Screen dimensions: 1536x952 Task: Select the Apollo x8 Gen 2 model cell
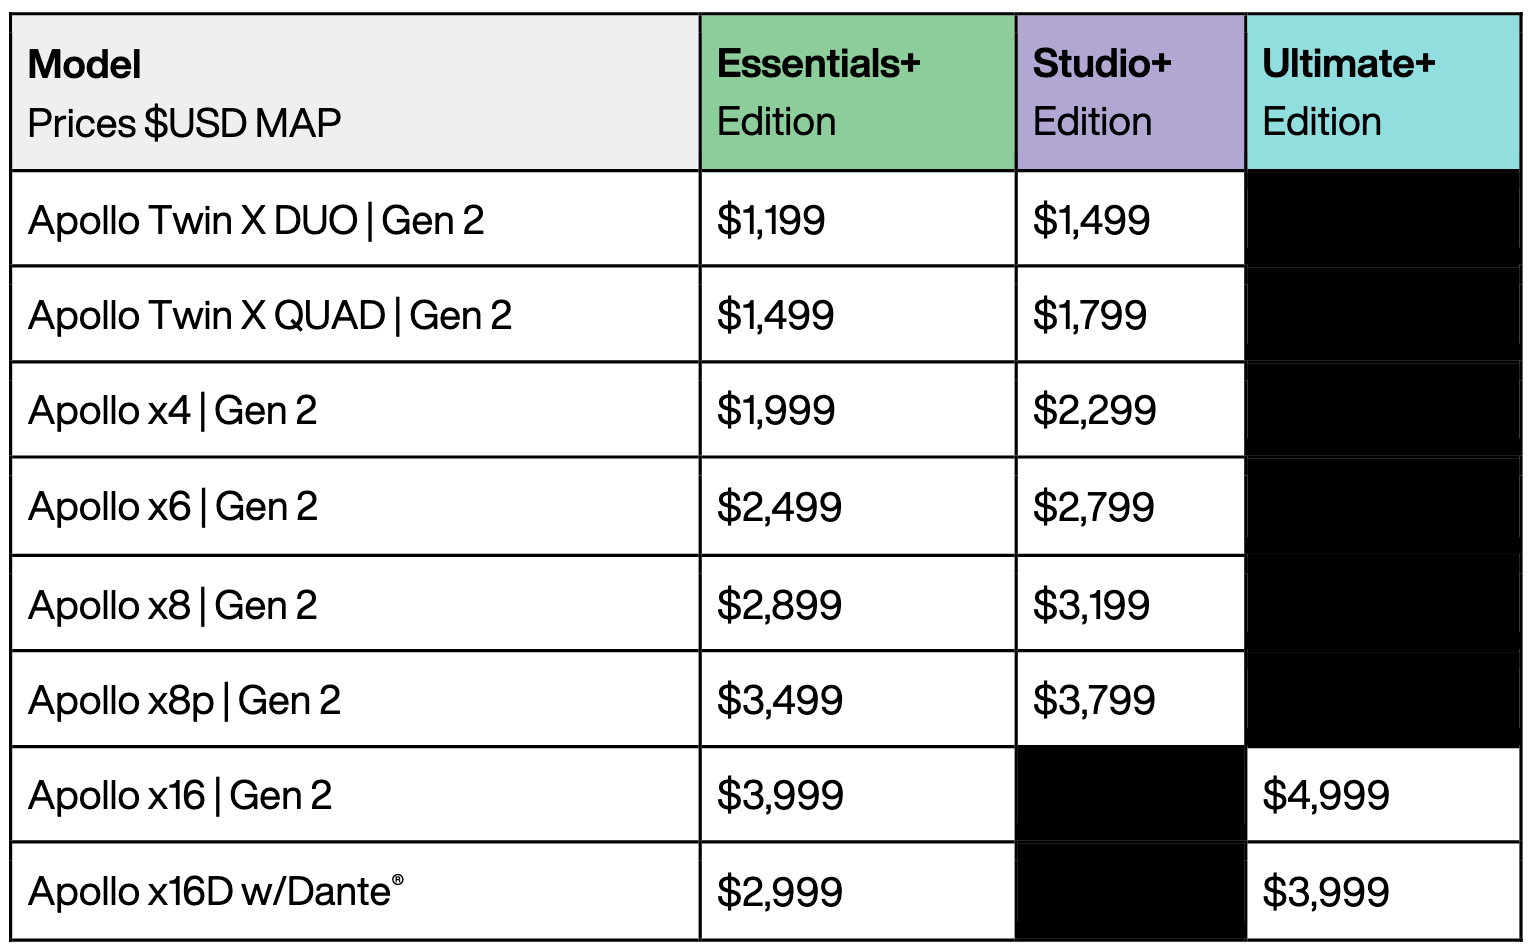click(173, 605)
